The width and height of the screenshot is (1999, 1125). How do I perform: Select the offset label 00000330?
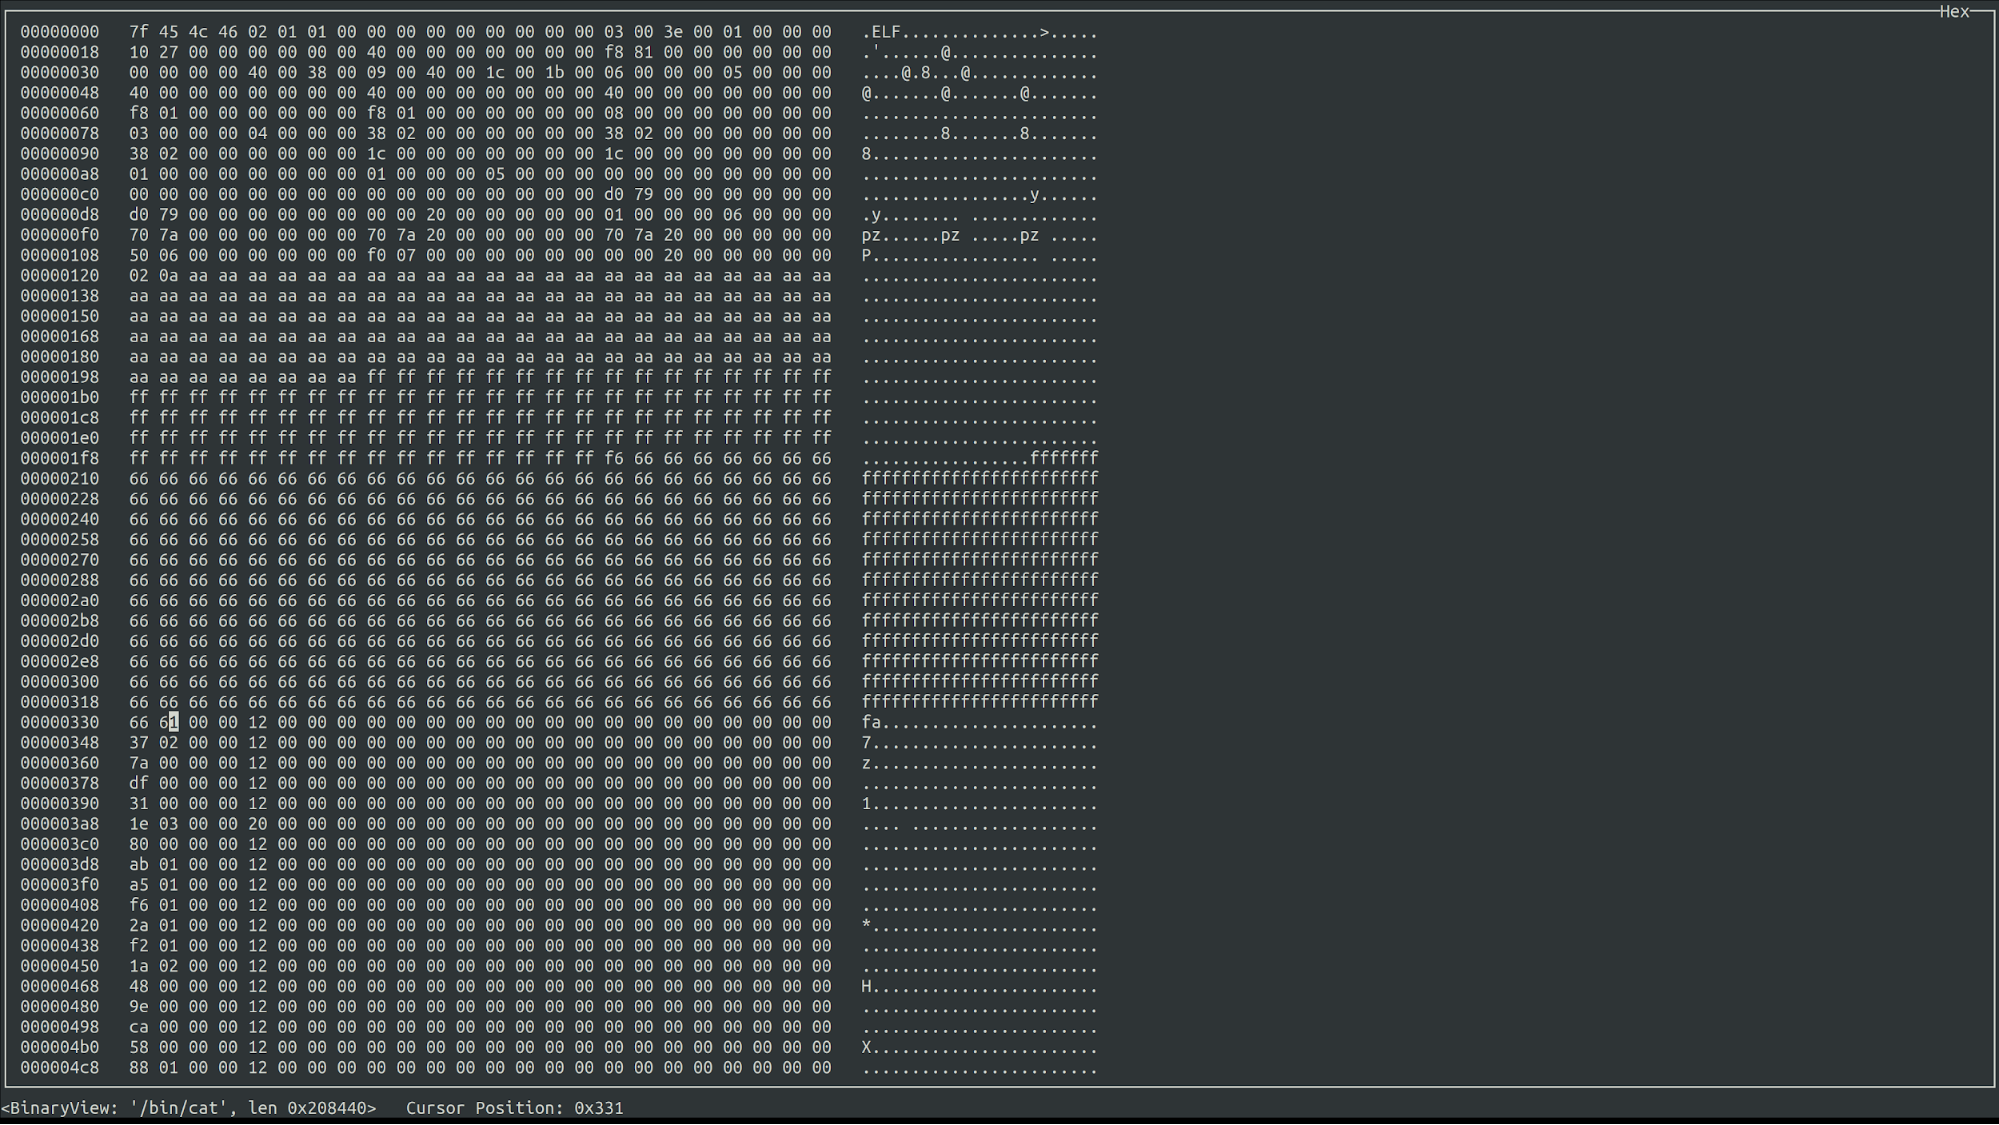tap(59, 722)
